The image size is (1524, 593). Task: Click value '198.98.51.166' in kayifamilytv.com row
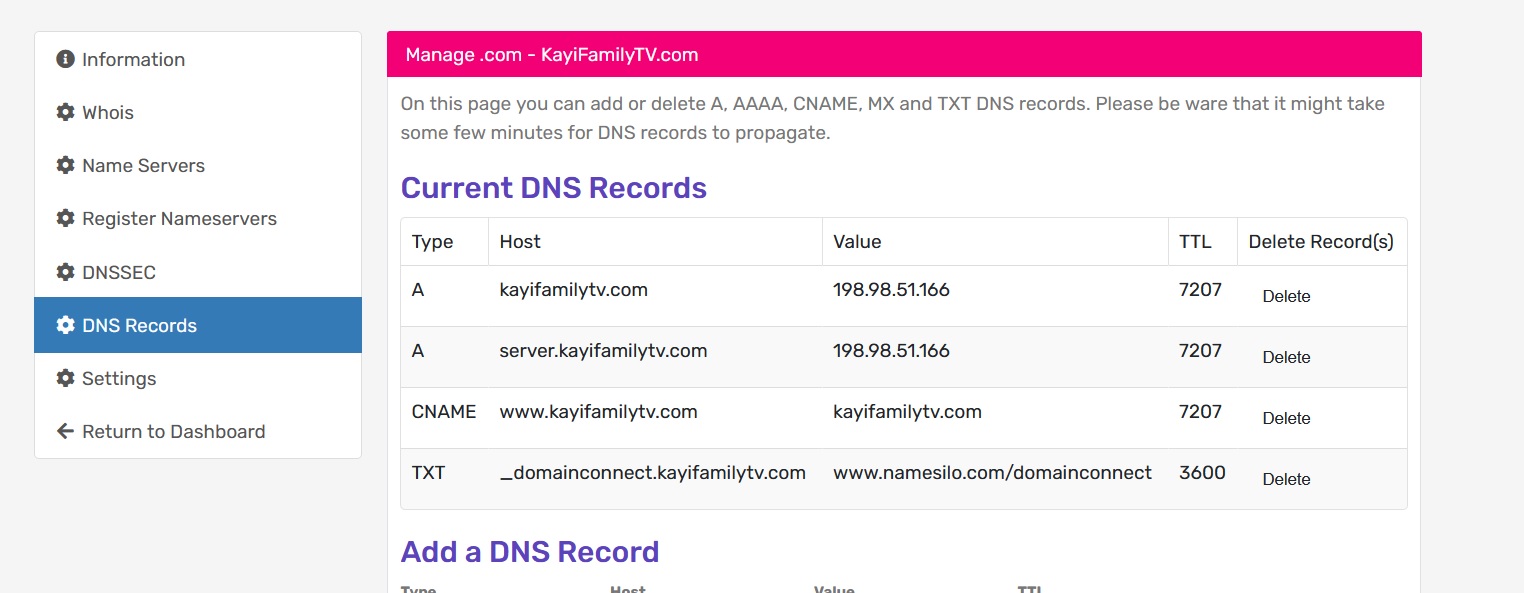pyautogui.click(x=891, y=290)
